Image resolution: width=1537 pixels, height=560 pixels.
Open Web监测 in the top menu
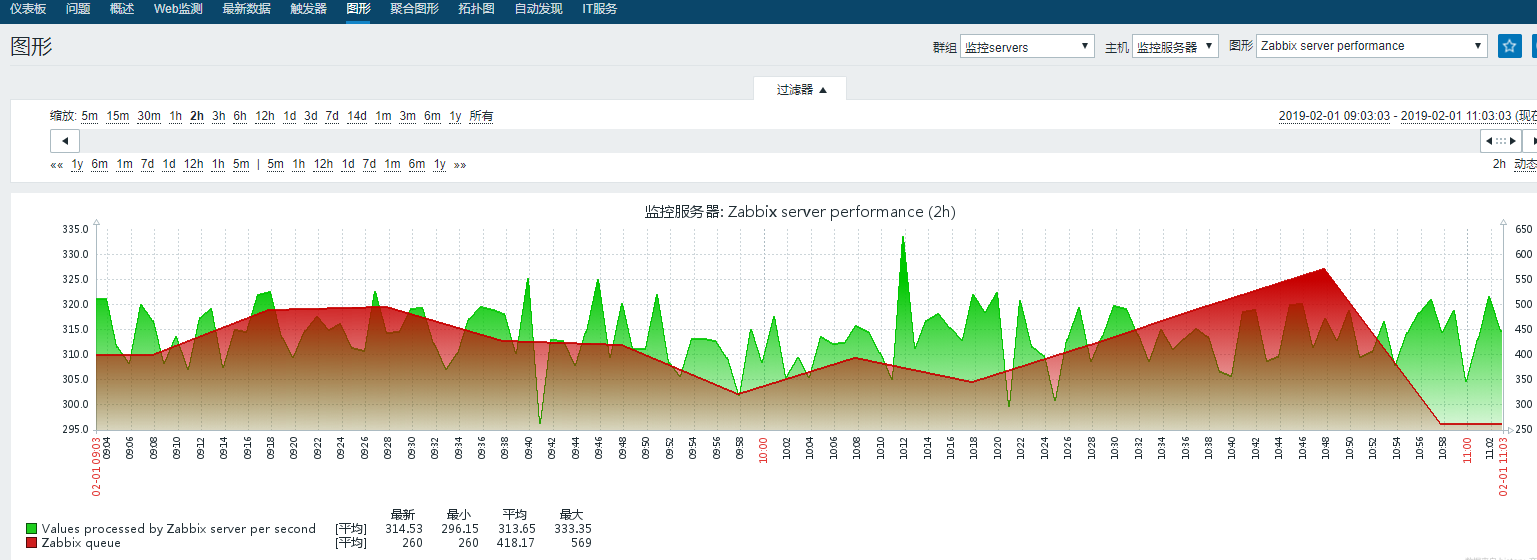point(178,9)
